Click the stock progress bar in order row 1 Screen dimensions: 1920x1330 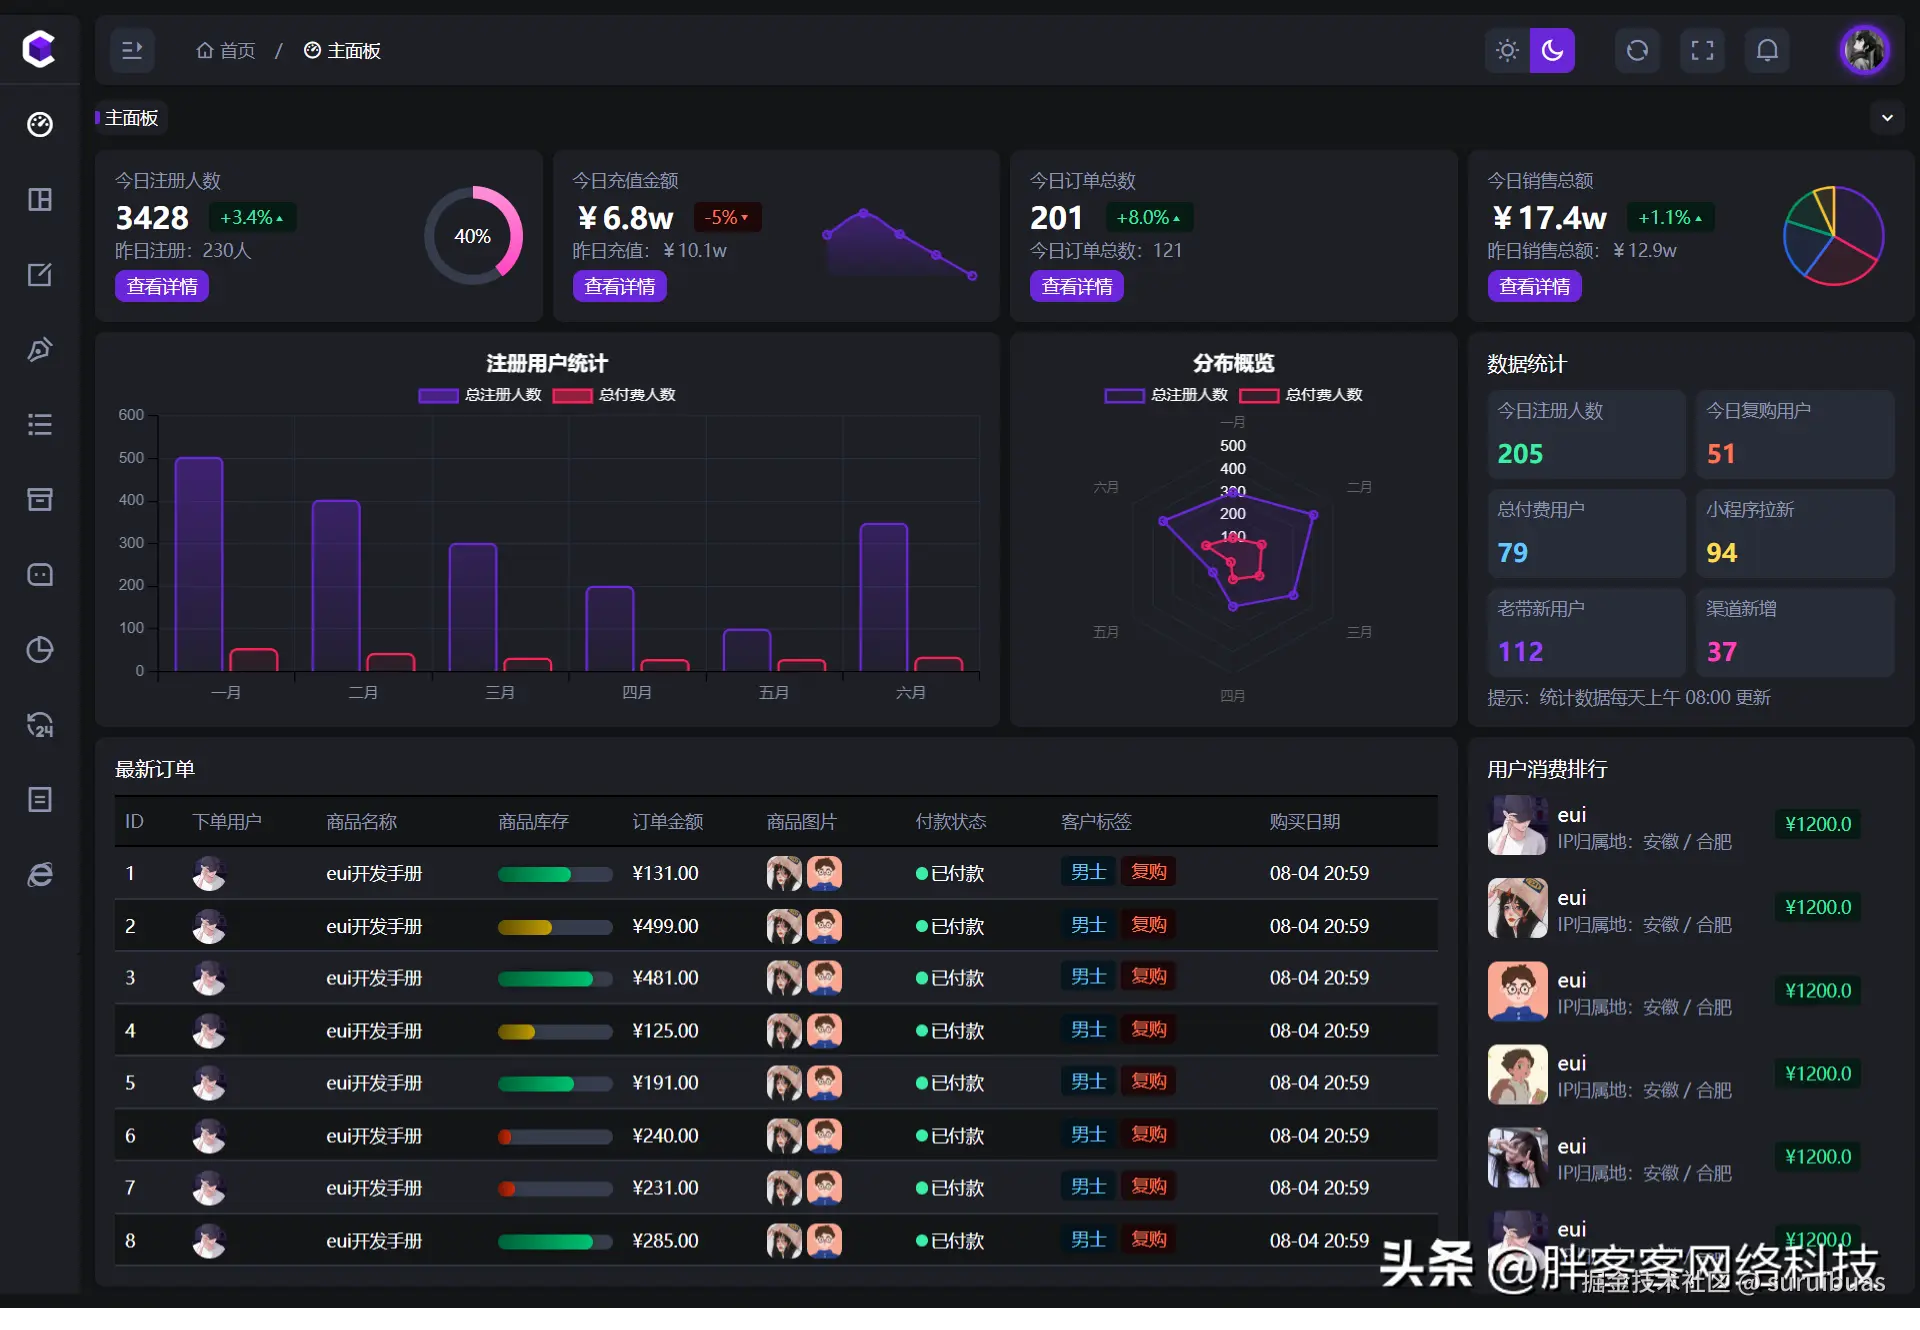coord(555,874)
